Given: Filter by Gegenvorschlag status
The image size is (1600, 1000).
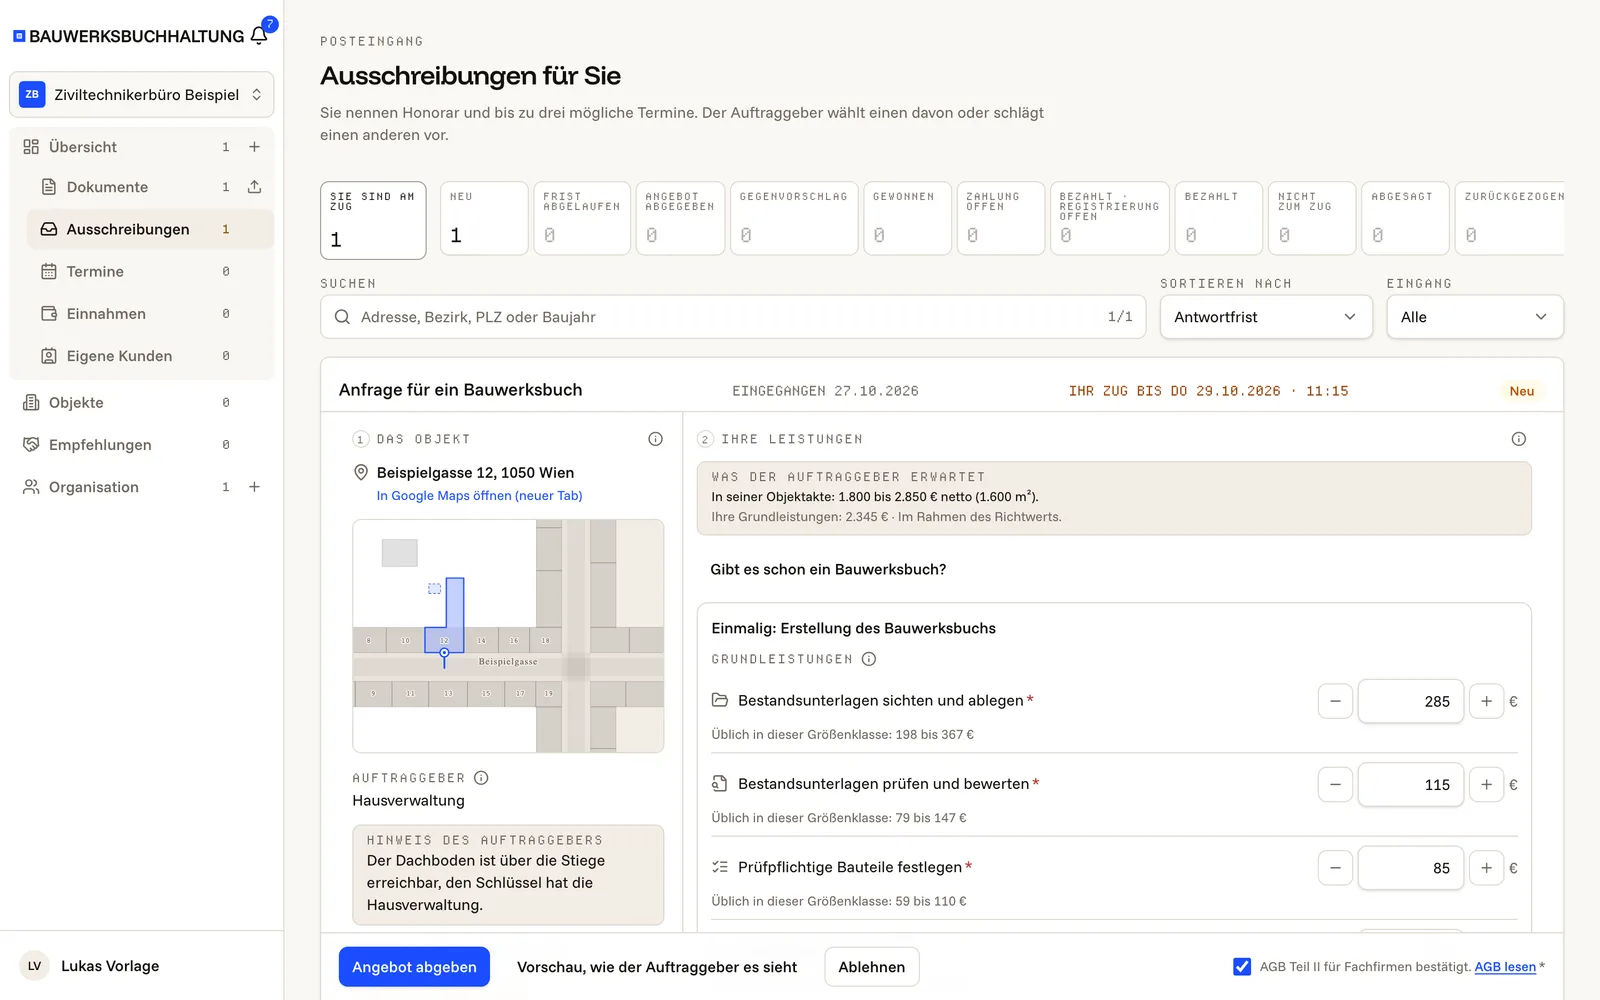Looking at the screenshot, I should pyautogui.click(x=794, y=218).
